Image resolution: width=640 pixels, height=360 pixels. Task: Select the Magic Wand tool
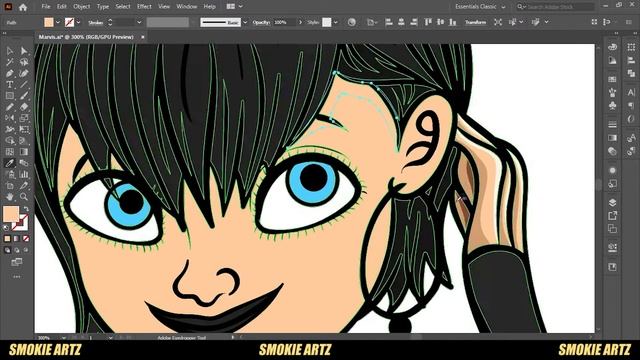point(10,62)
